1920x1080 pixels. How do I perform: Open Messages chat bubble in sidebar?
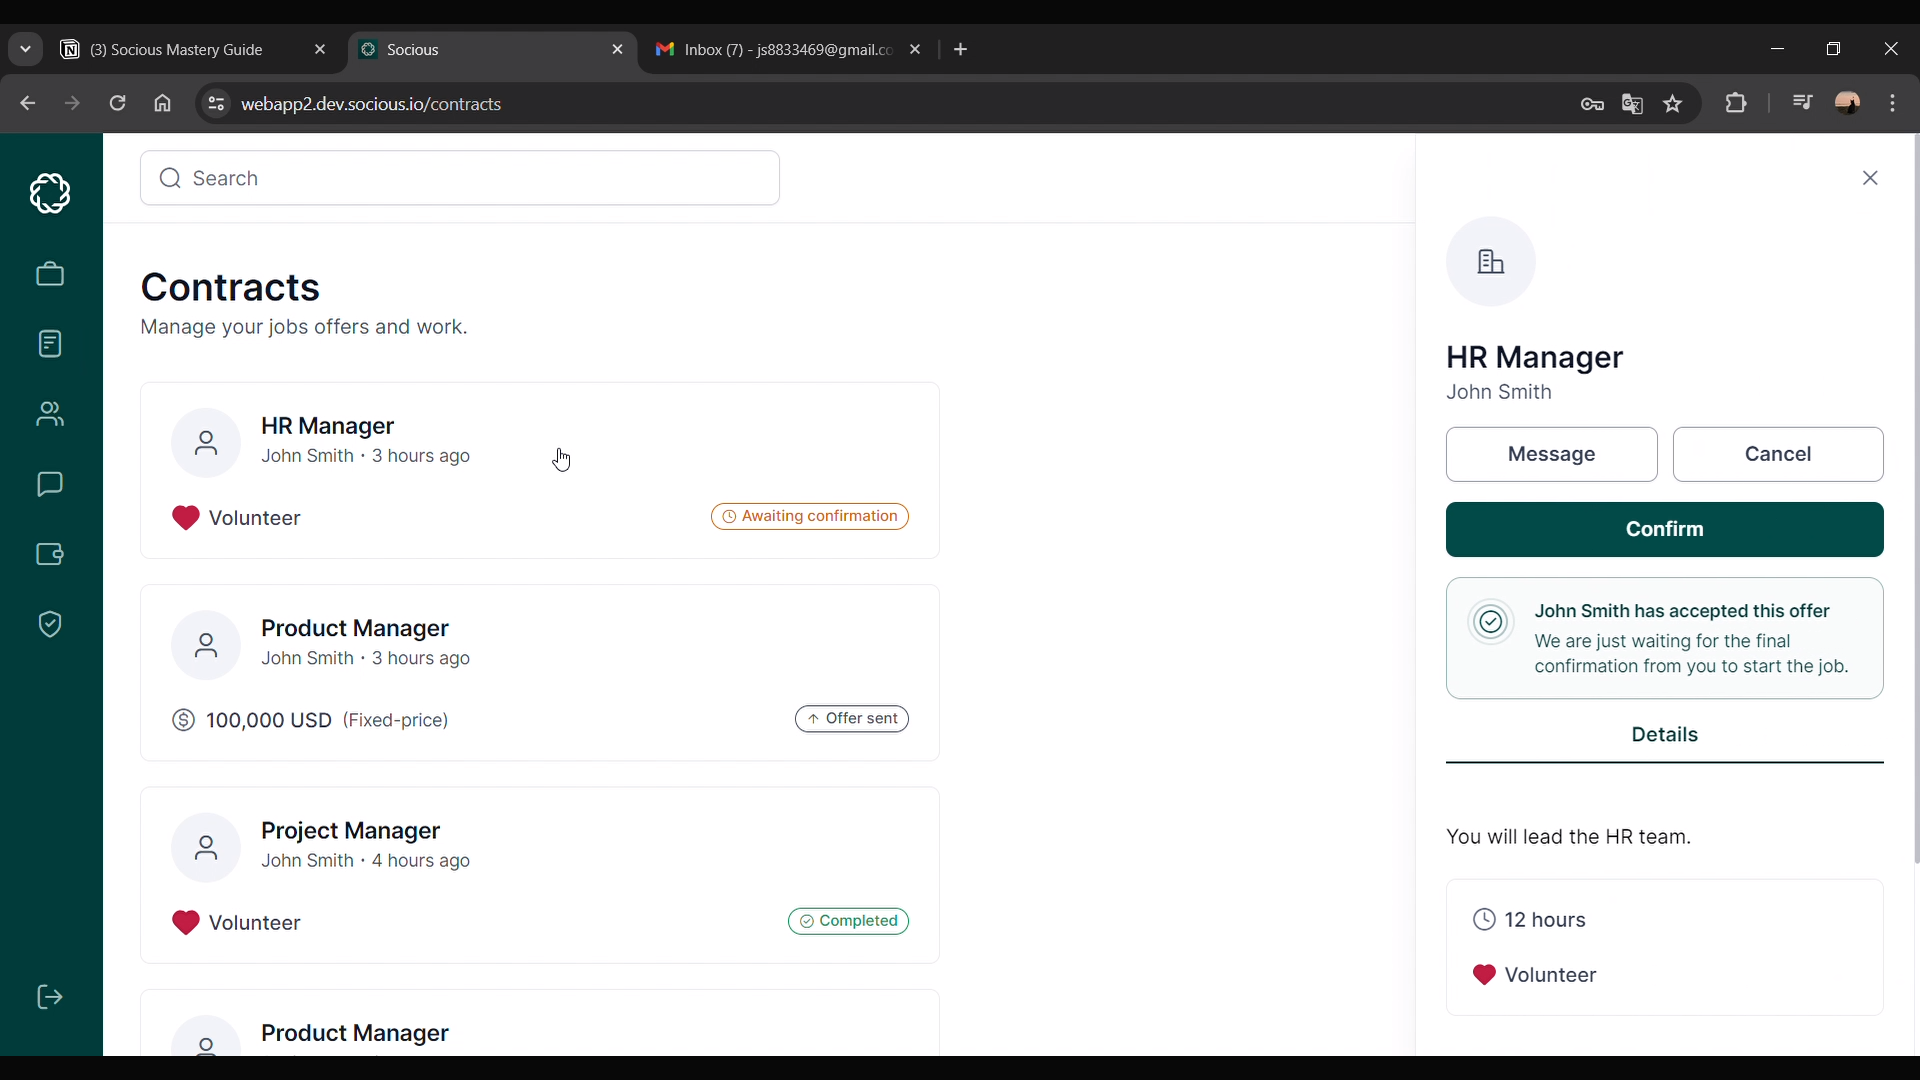click(50, 484)
